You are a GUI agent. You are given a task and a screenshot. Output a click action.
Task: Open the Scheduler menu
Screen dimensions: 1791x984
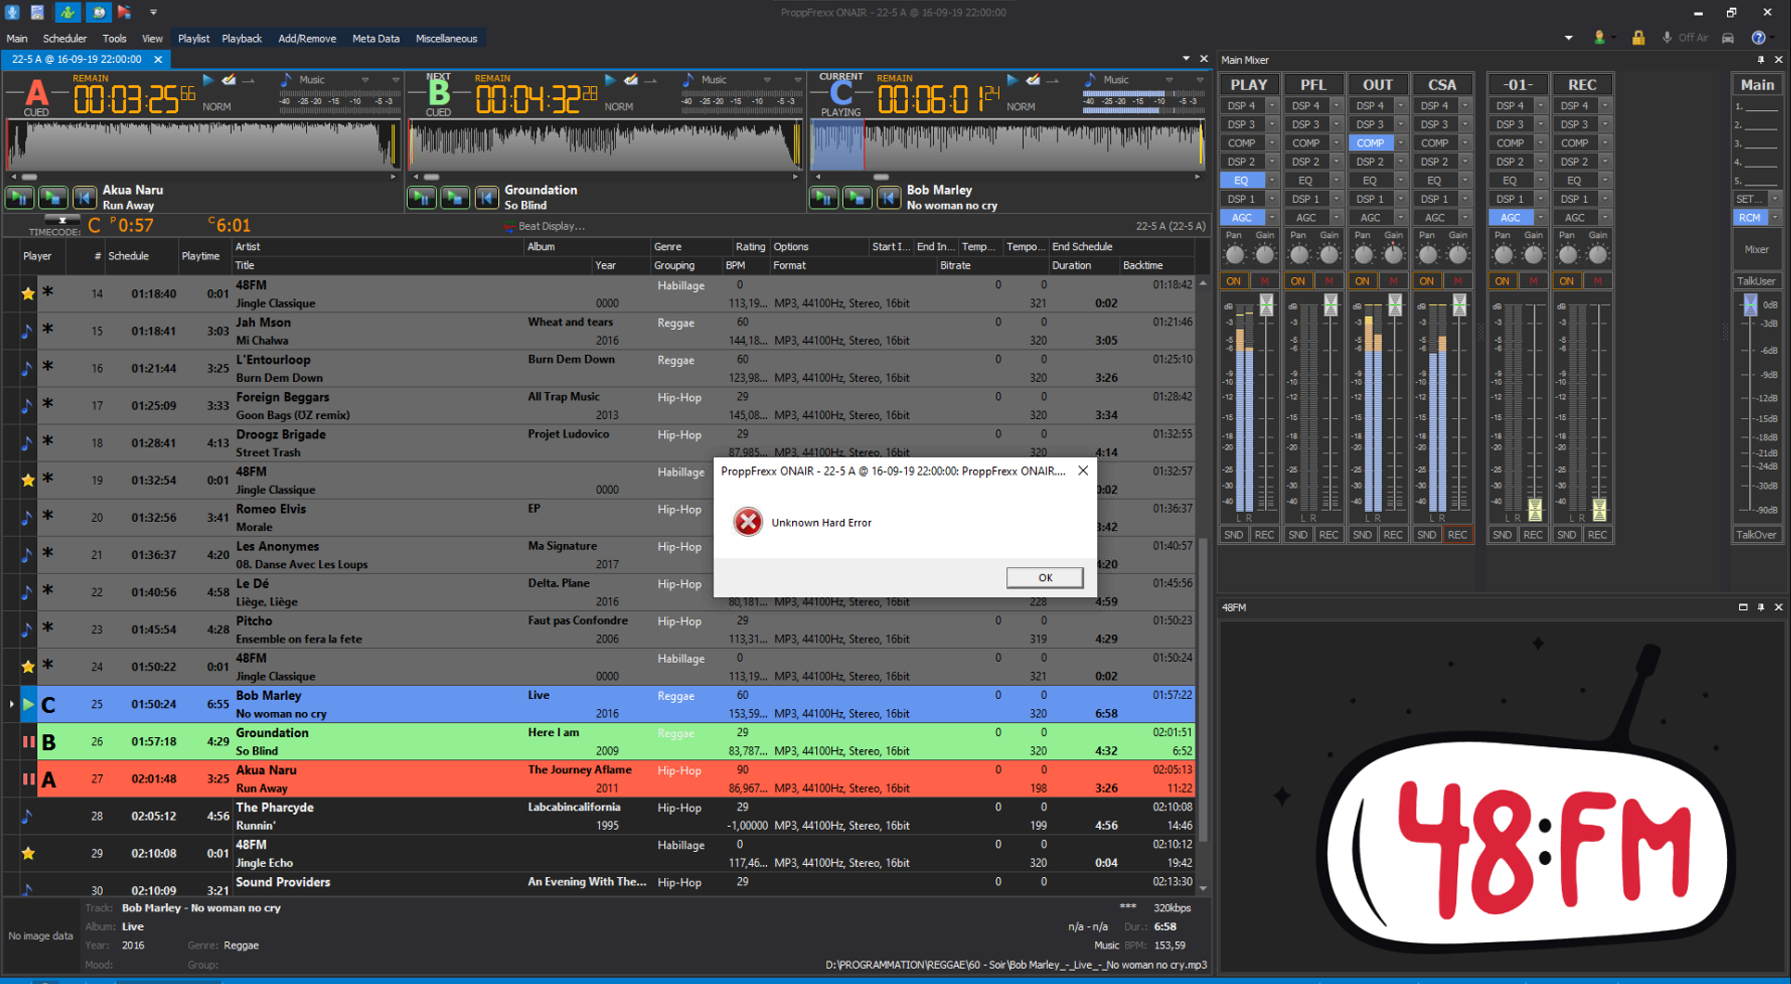click(65, 38)
